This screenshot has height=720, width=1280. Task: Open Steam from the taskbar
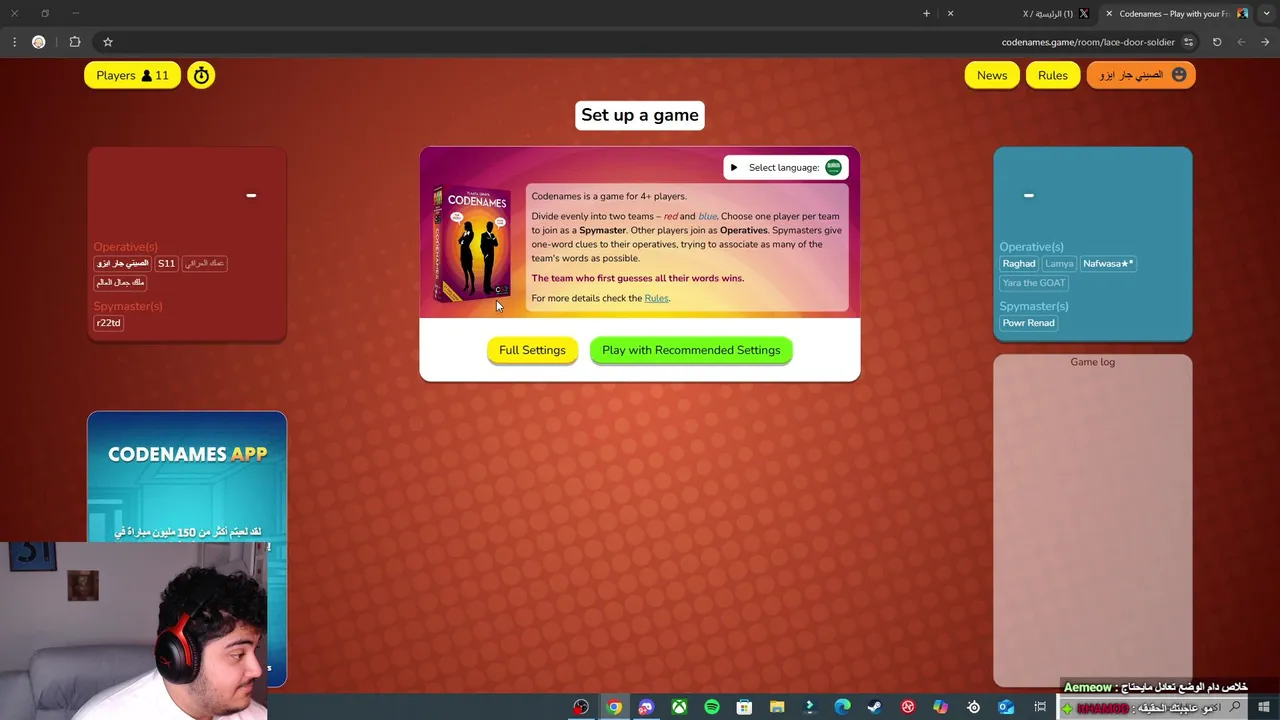pyautogui.click(x=875, y=707)
